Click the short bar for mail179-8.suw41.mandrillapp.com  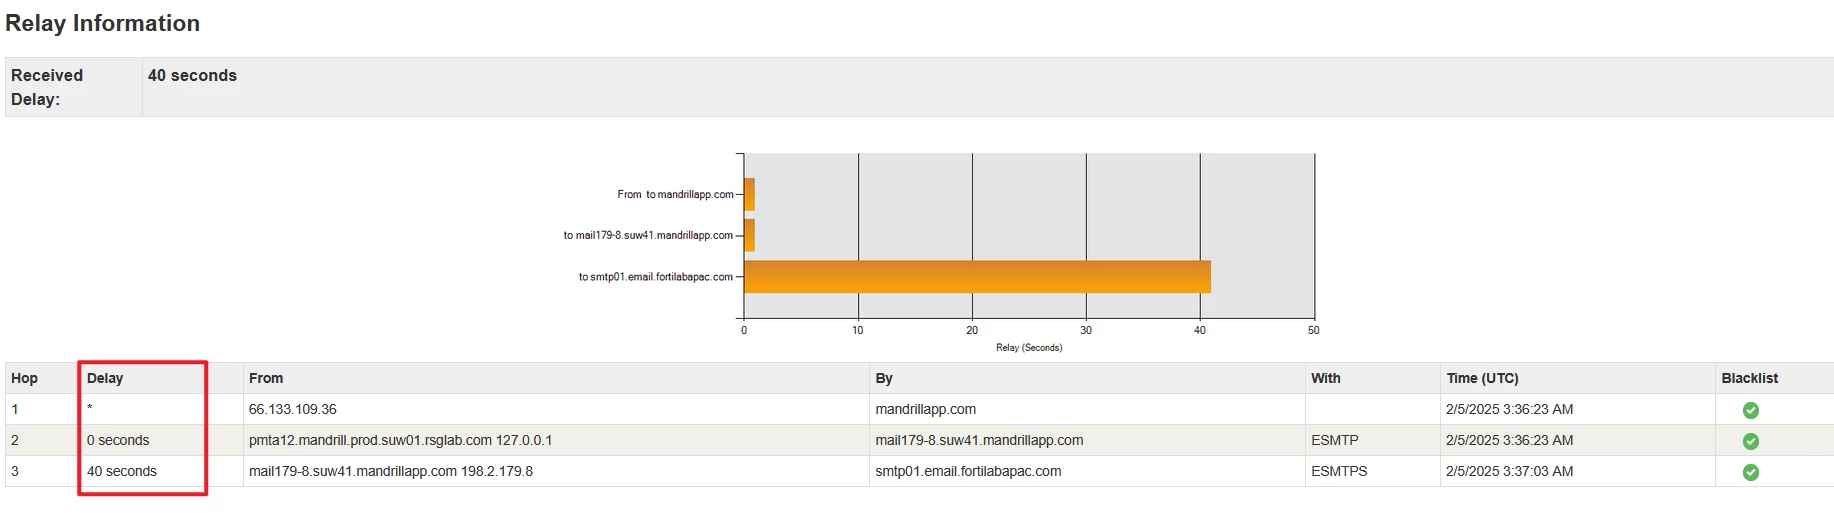(749, 235)
